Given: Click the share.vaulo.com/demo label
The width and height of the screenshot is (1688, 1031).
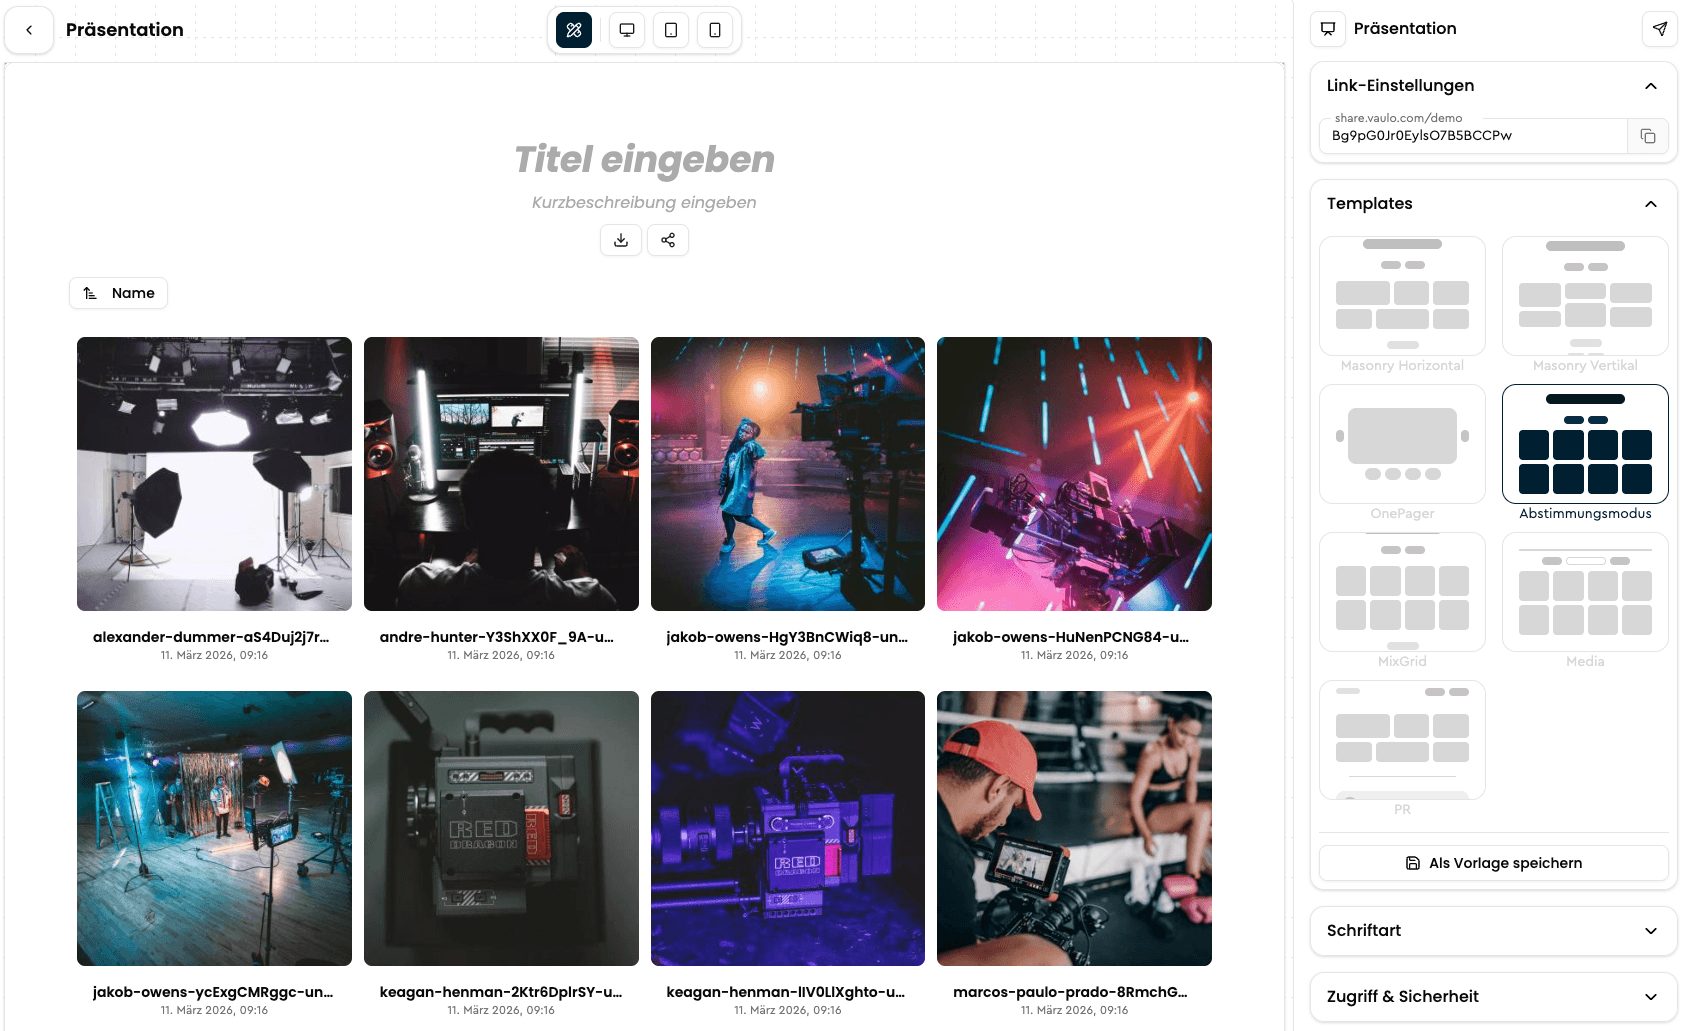Looking at the screenshot, I should (x=1398, y=118).
